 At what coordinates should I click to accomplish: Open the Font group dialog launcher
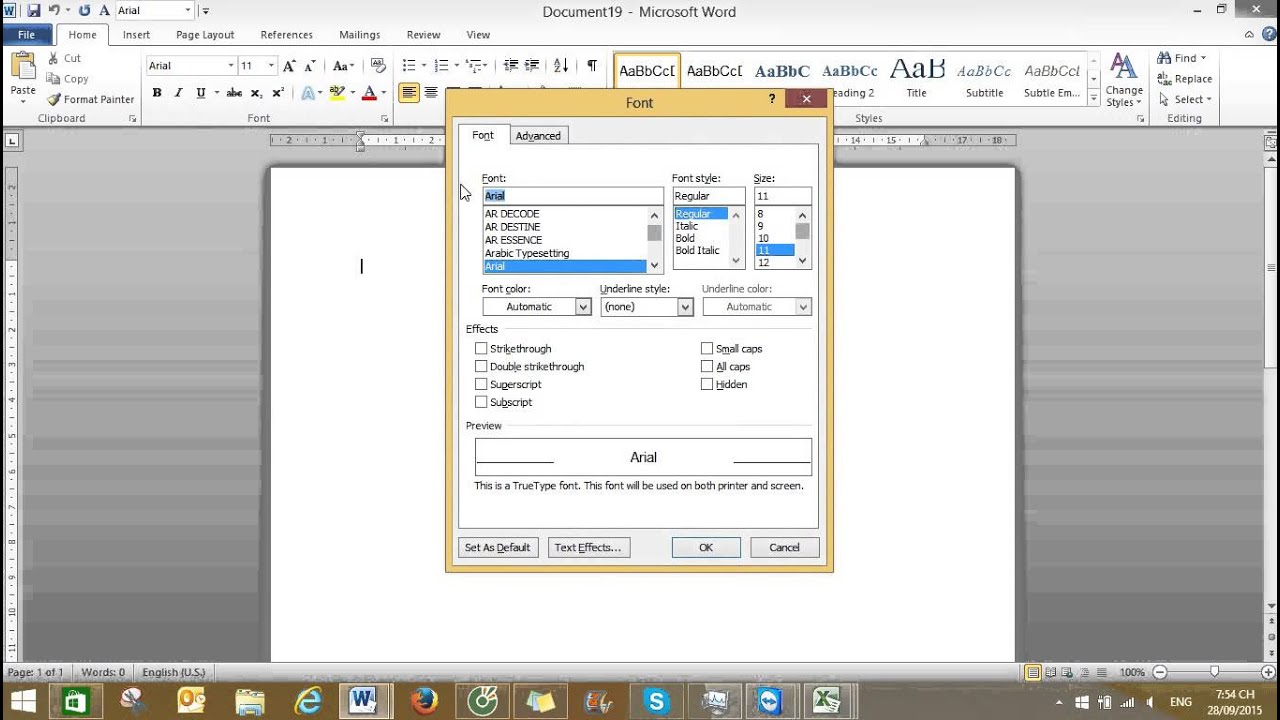pos(385,119)
